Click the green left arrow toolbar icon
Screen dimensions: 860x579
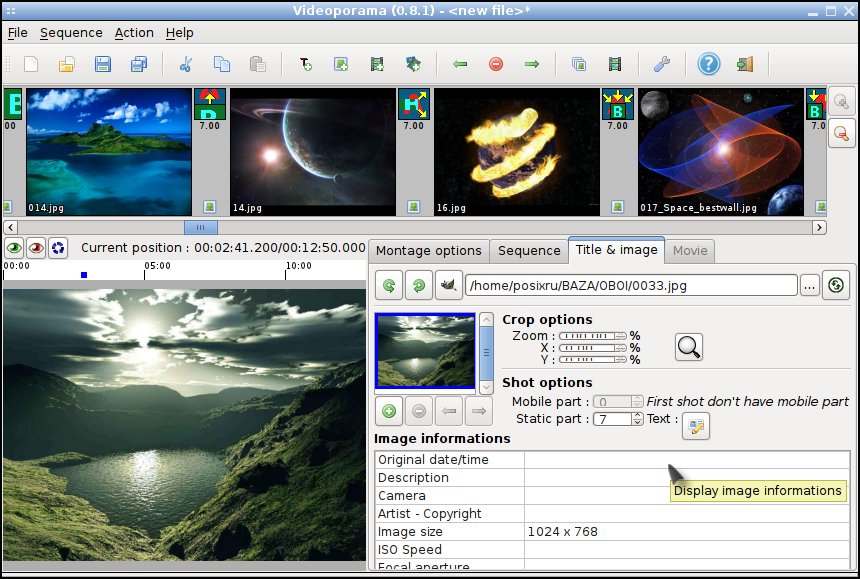click(x=460, y=64)
